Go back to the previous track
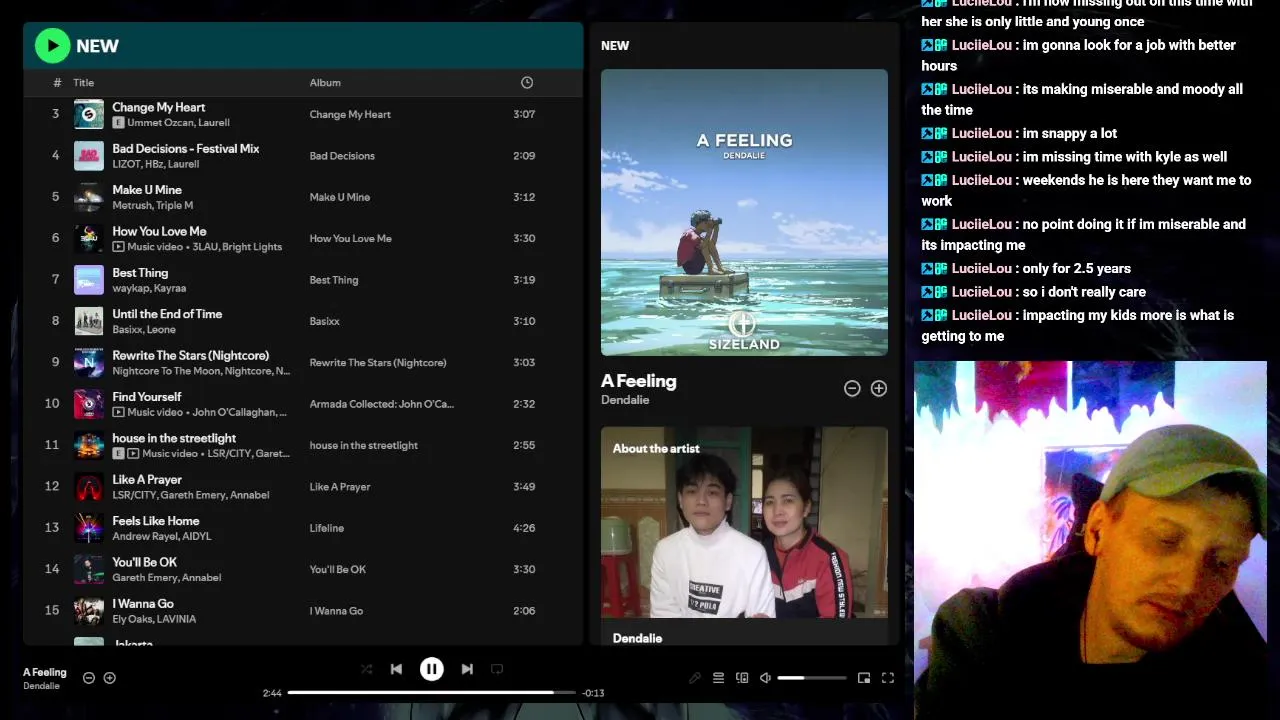 [396, 669]
